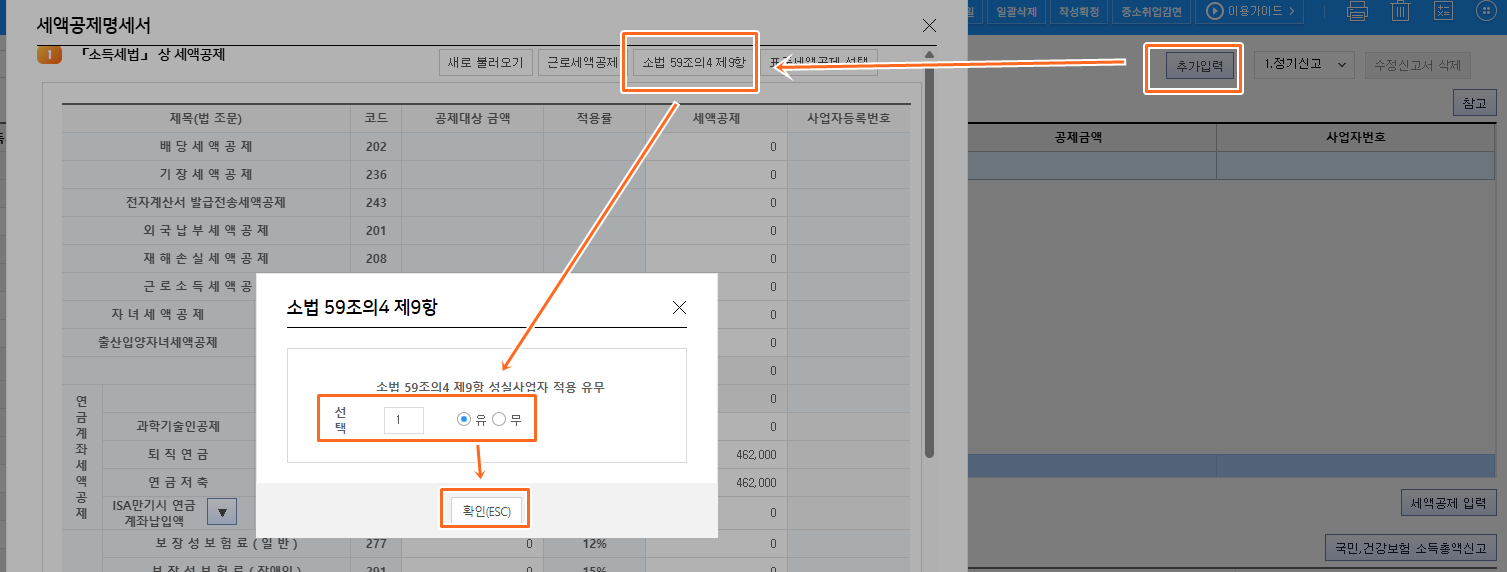Select the 배당세액공제 row

click(x=486, y=146)
